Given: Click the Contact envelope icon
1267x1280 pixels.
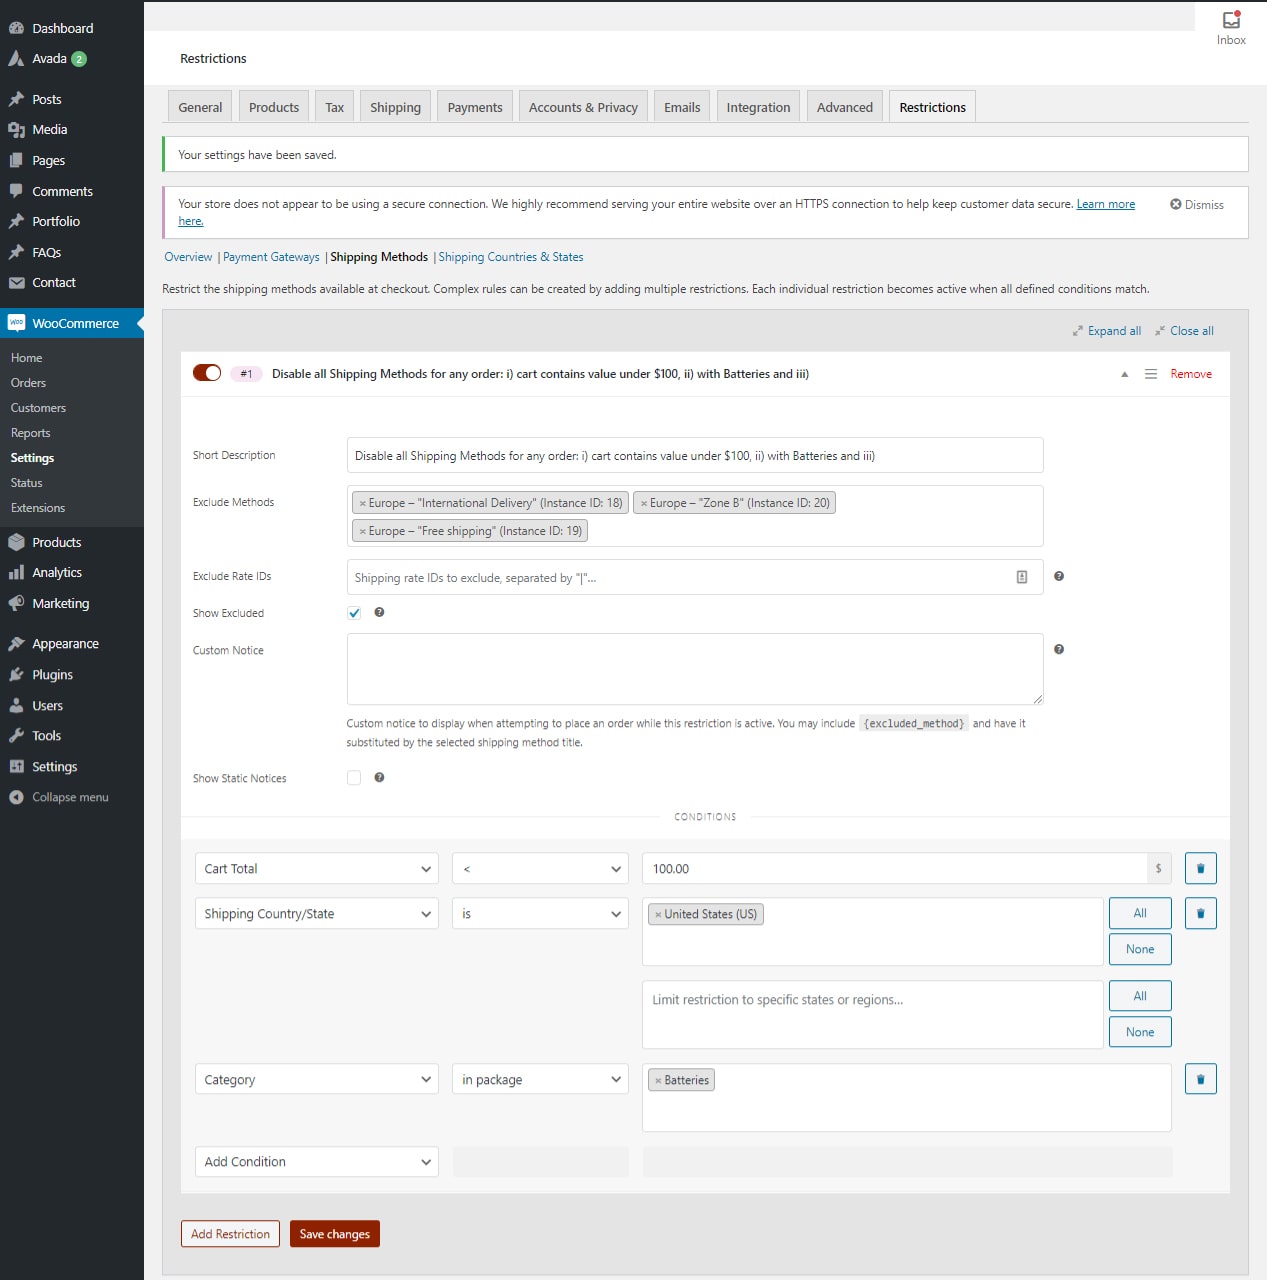Looking at the screenshot, I should (x=16, y=282).
